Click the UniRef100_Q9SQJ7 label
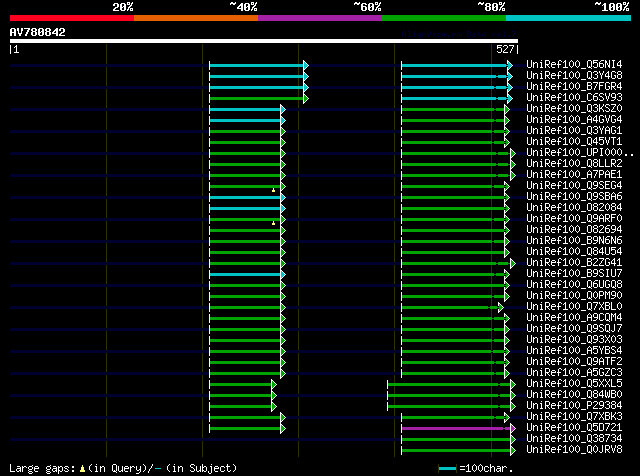 (x=574, y=329)
